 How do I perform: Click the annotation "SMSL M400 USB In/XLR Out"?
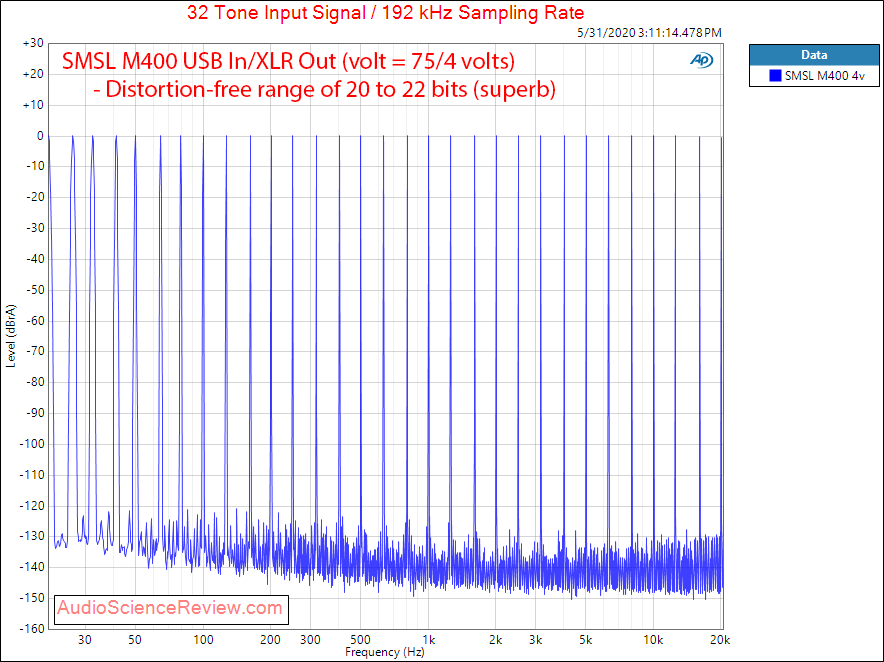[x=199, y=61]
